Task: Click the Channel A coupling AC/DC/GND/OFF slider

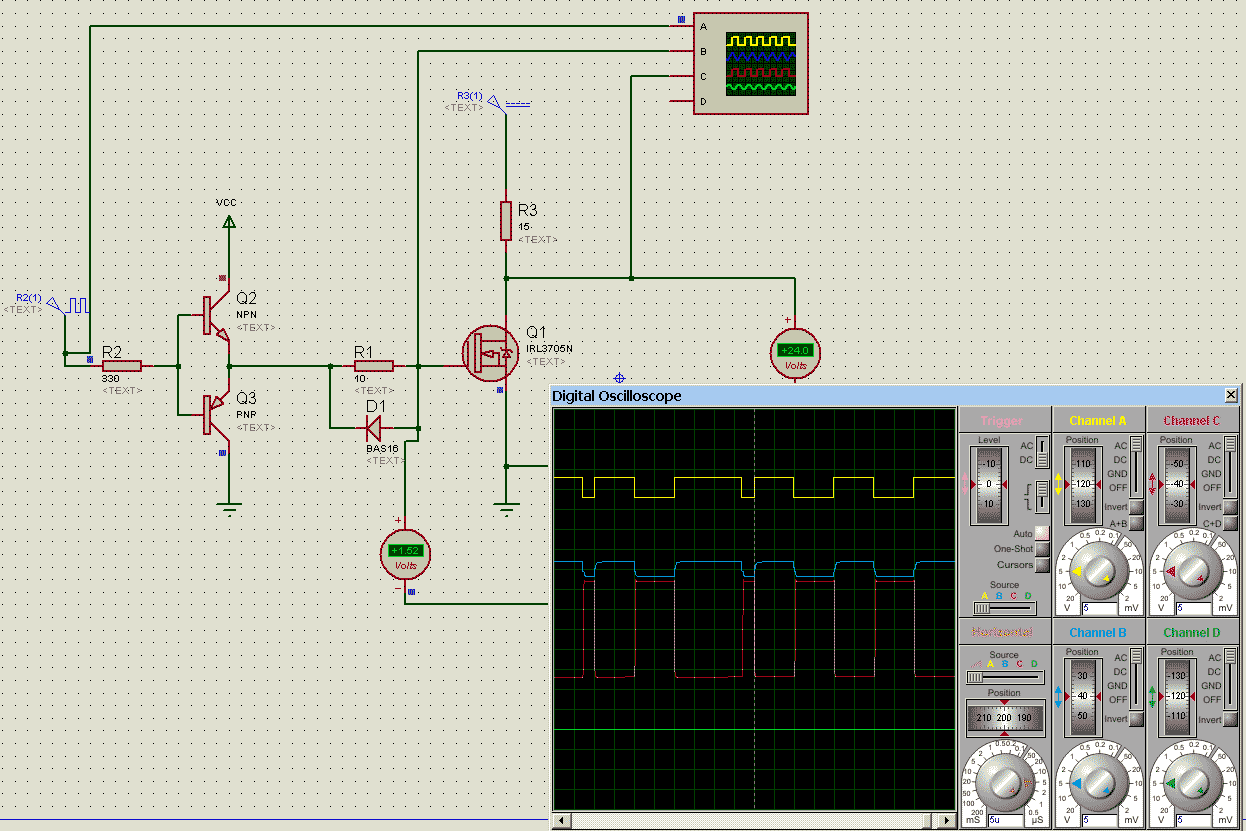Action: click(x=1136, y=467)
